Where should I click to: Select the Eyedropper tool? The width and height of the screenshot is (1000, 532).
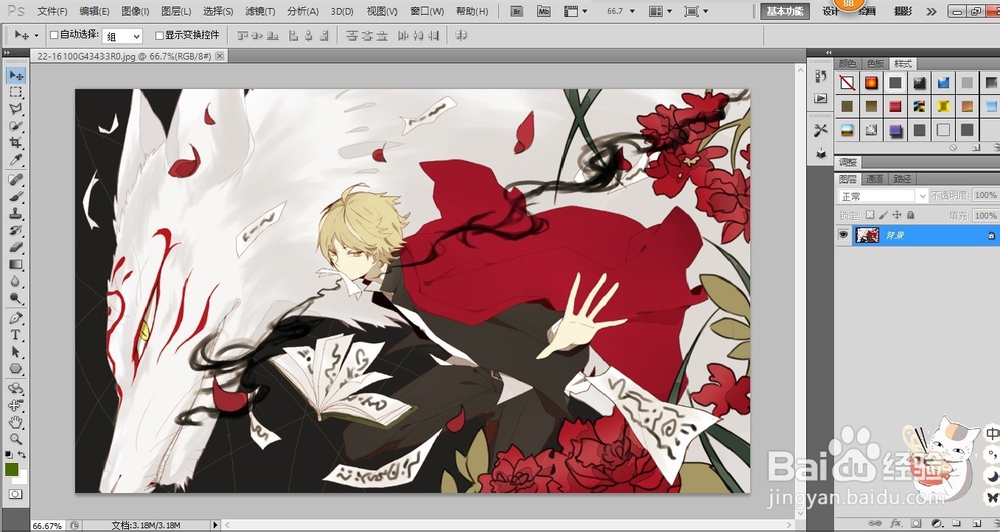16,159
